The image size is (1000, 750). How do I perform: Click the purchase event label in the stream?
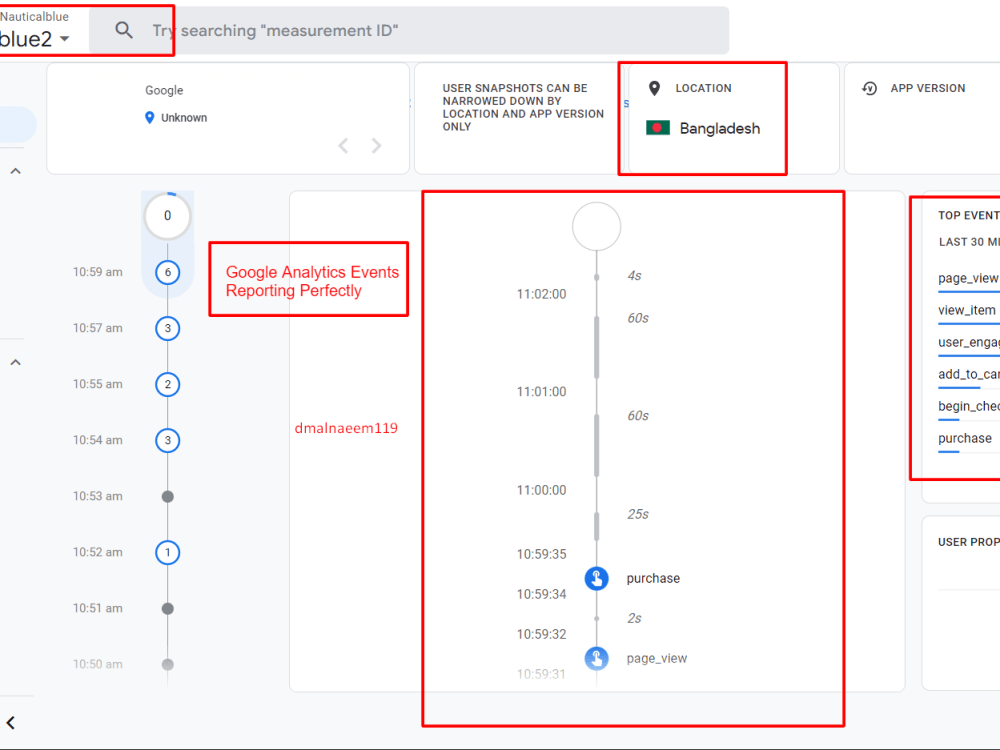point(653,578)
